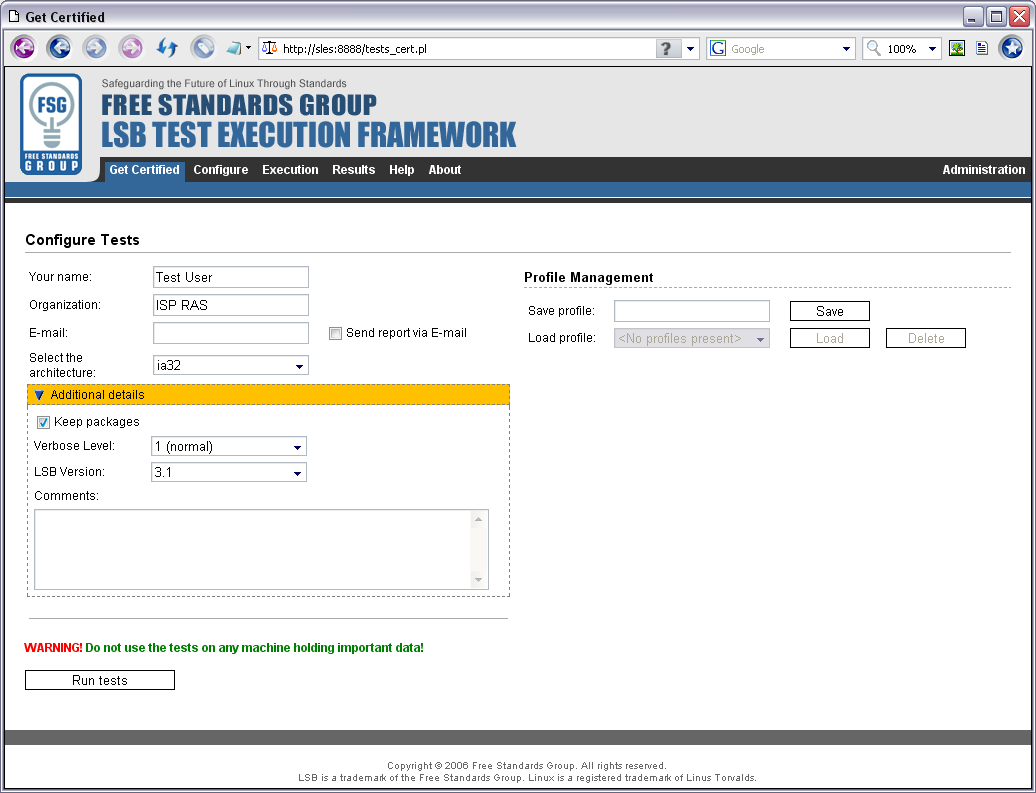Open the LSB Version dropdown
Screen dimensions: 1036x793
[229, 472]
